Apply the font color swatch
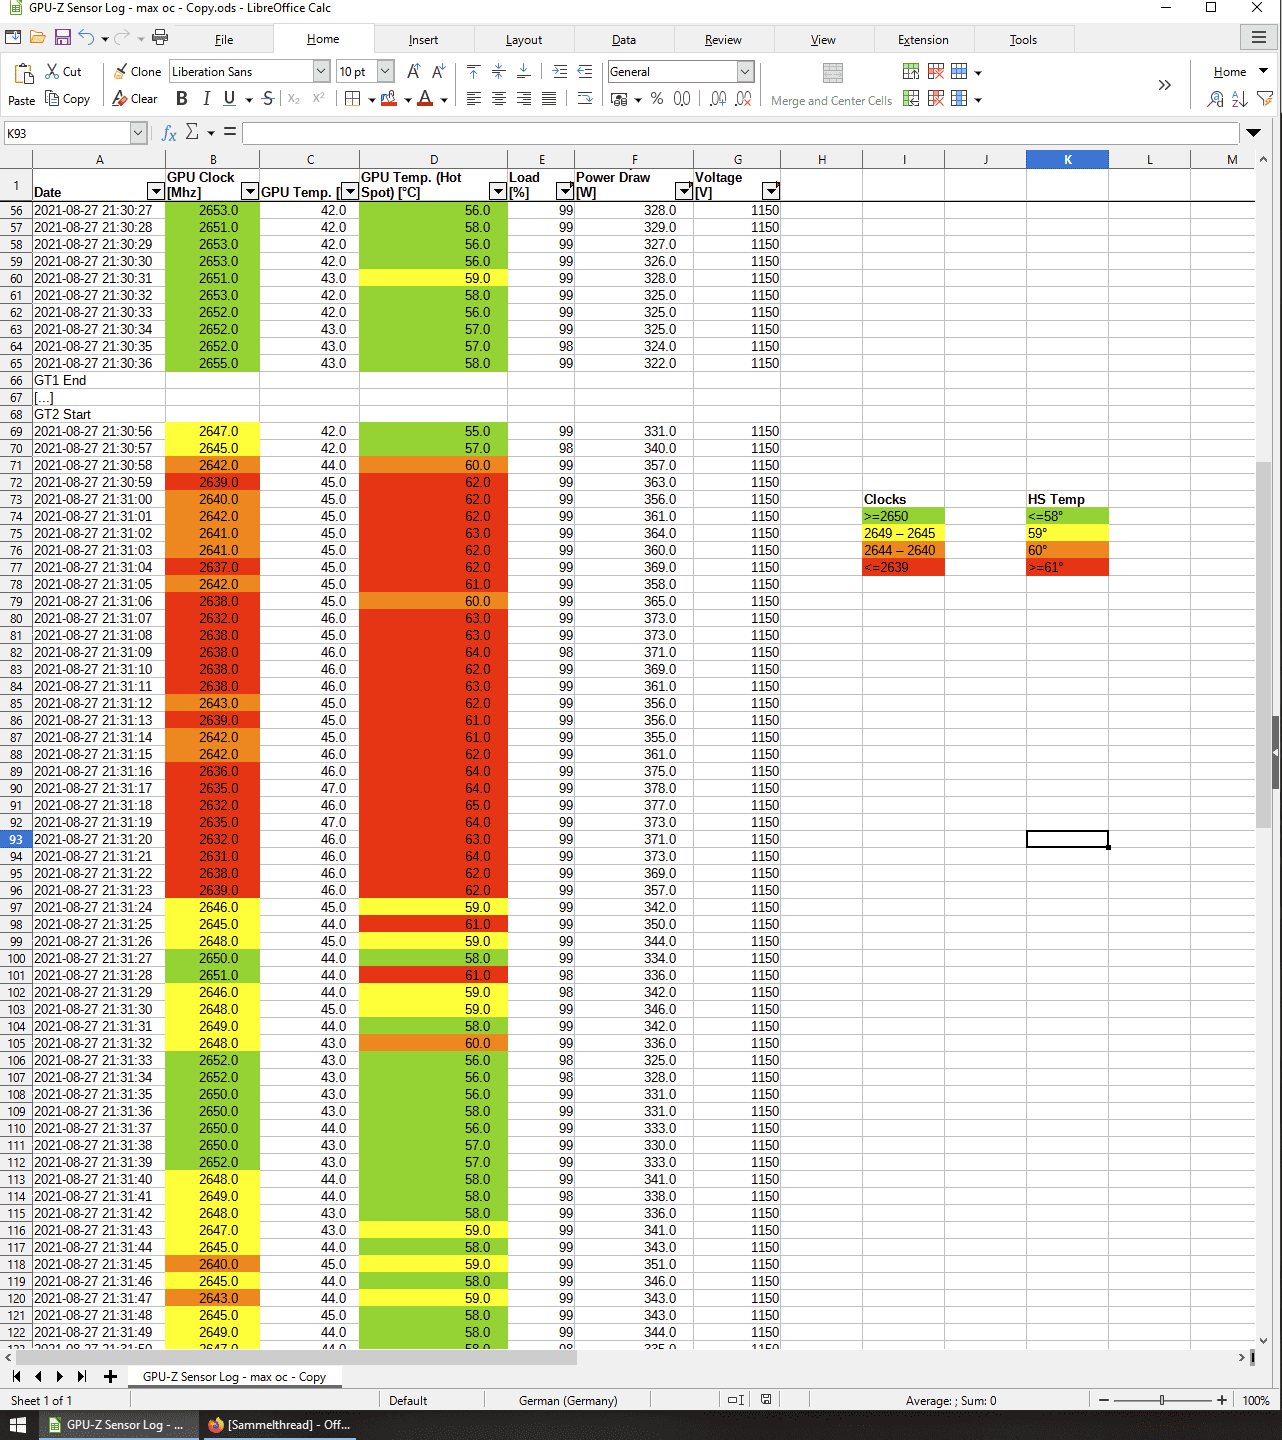1282x1440 pixels. tap(425, 99)
